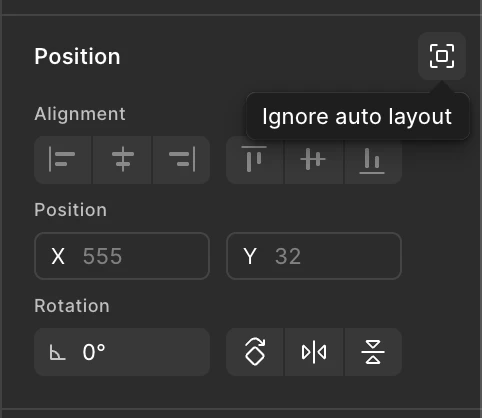Align selection to the top edge
Image resolution: width=482 pixels, height=418 pixels.
pos(255,160)
